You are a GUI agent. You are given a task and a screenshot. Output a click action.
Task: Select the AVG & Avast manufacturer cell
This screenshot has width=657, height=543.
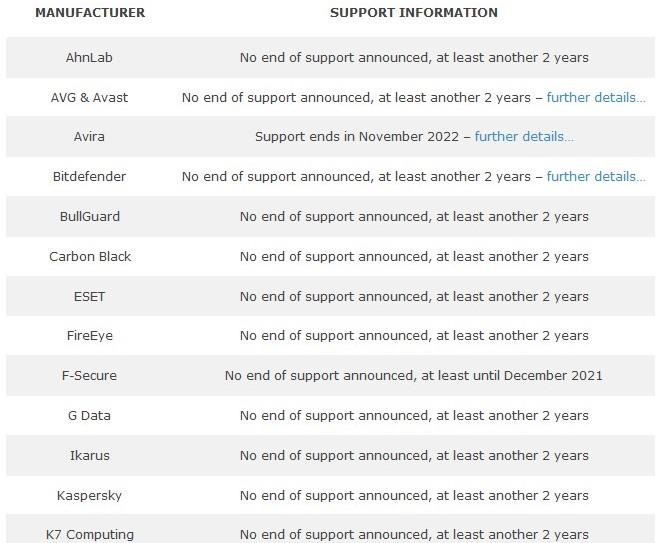pyautogui.click(x=89, y=98)
